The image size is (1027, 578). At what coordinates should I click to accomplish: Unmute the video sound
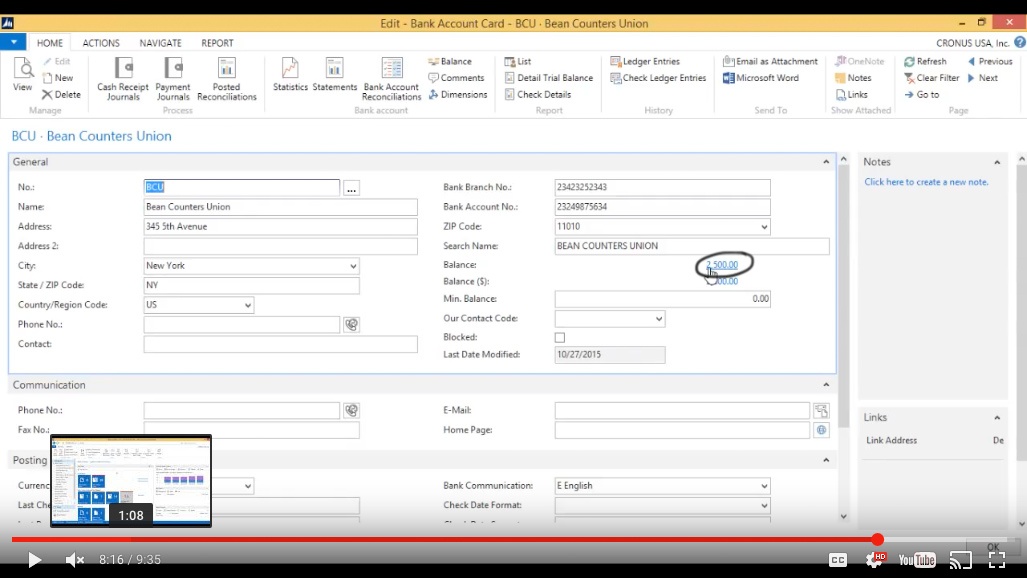[75, 560]
